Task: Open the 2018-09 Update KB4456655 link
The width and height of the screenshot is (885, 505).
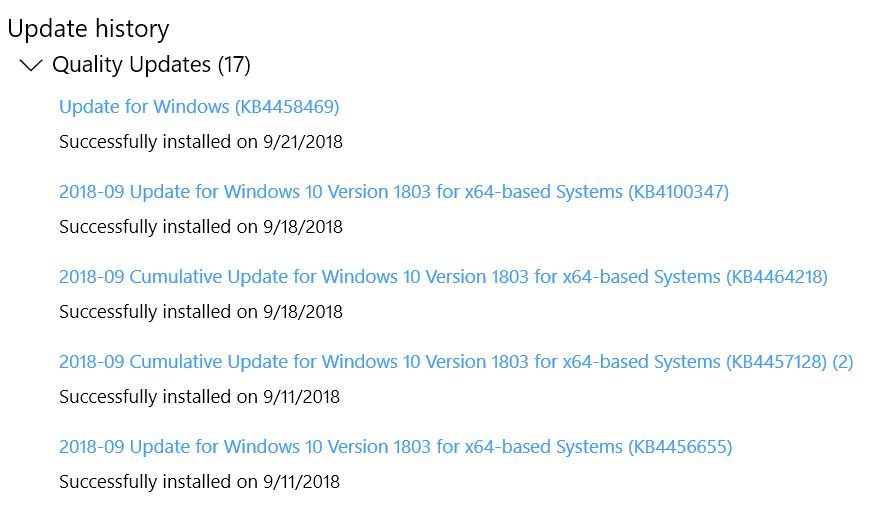Action: pos(395,447)
